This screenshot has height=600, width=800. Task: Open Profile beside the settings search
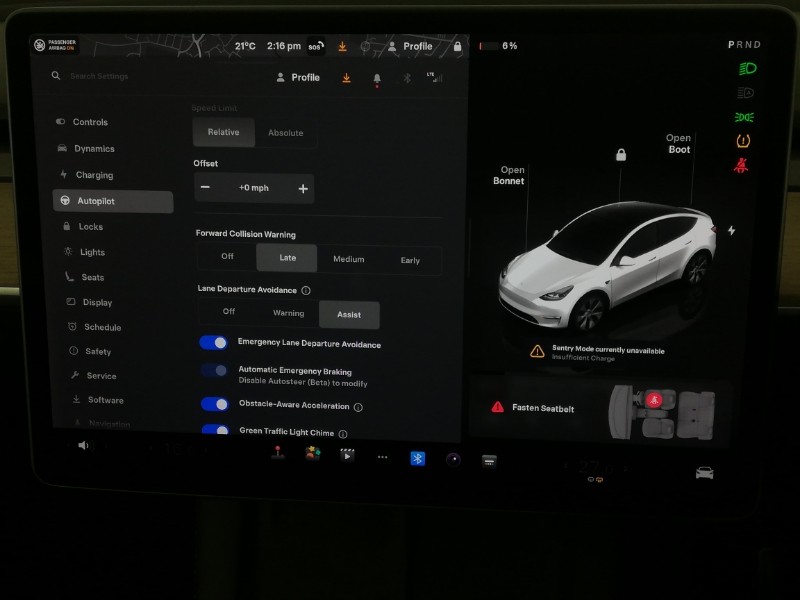pos(298,78)
